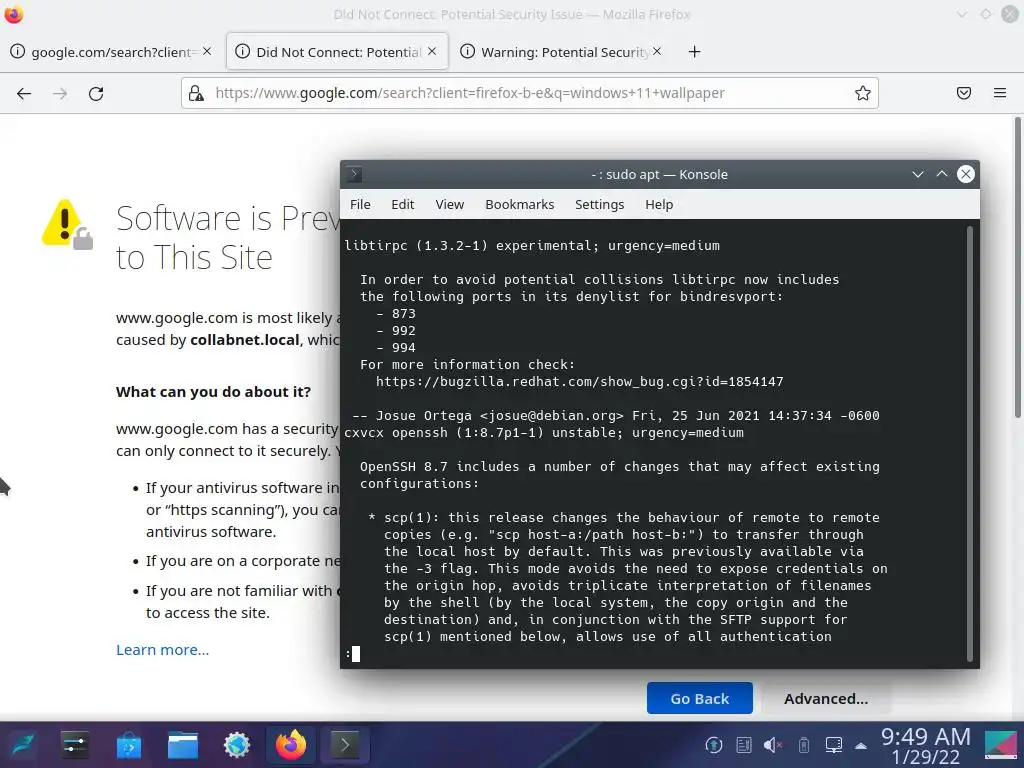
Task: Launch Discover software store from taskbar
Action: [x=129, y=744]
